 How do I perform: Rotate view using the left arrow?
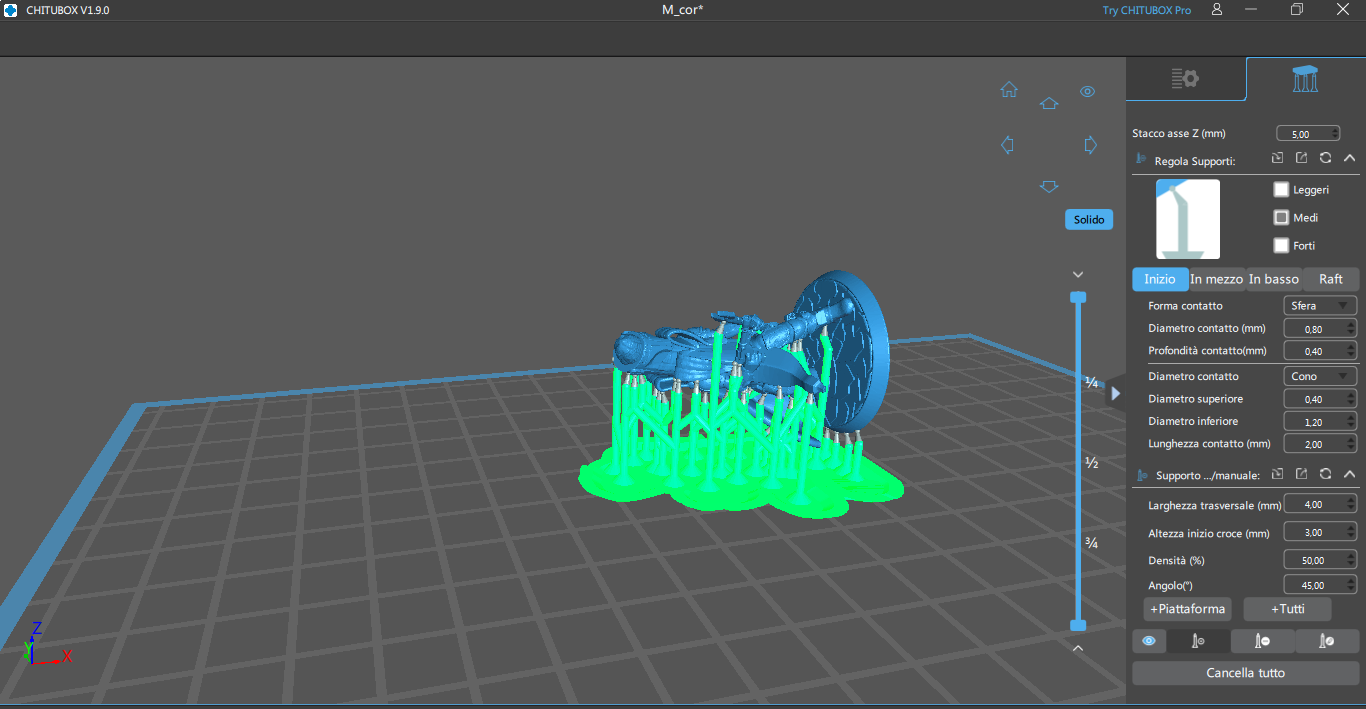[1008, 145]
